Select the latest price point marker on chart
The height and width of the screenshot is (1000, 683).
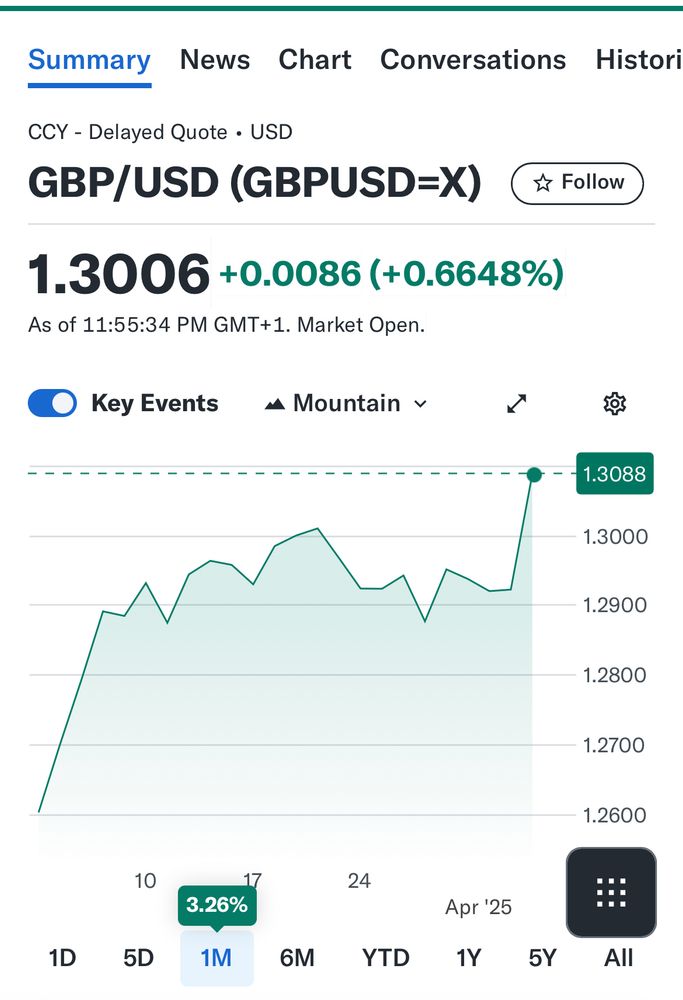[x=535, y=475]
